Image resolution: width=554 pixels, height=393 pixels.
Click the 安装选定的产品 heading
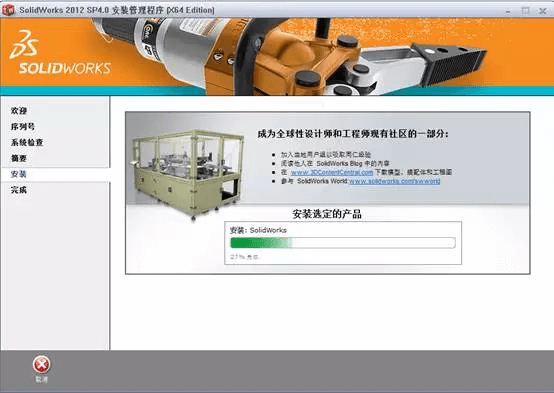[x=327, y=214]
